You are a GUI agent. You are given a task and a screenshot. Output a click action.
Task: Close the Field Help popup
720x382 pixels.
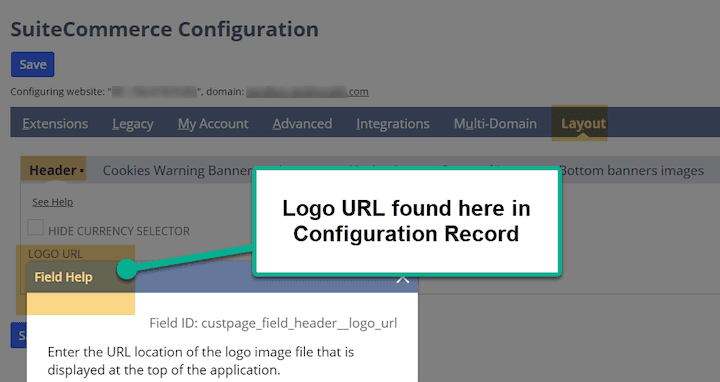click(x=403, y=279)
